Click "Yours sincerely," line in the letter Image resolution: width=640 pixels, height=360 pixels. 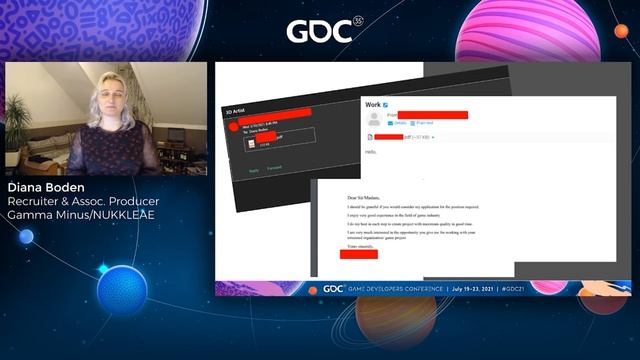pos(360,247)
